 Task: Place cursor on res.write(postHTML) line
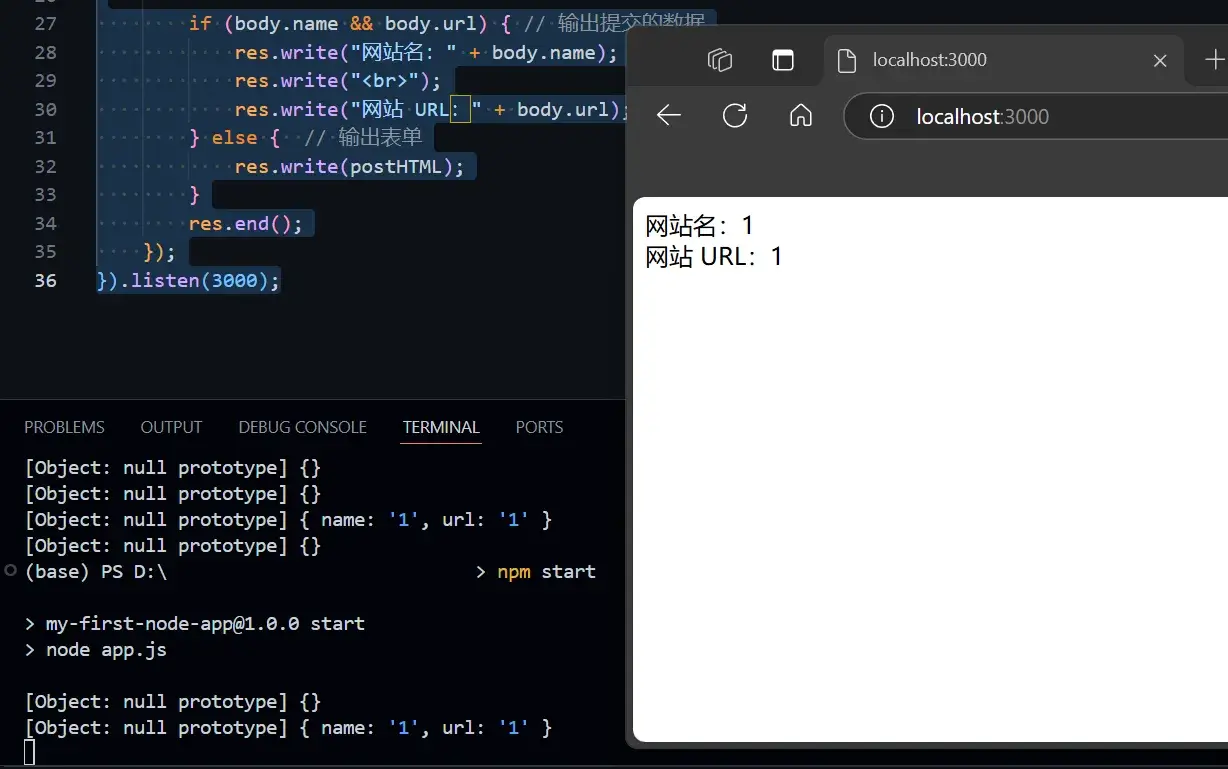click(349, 166)
